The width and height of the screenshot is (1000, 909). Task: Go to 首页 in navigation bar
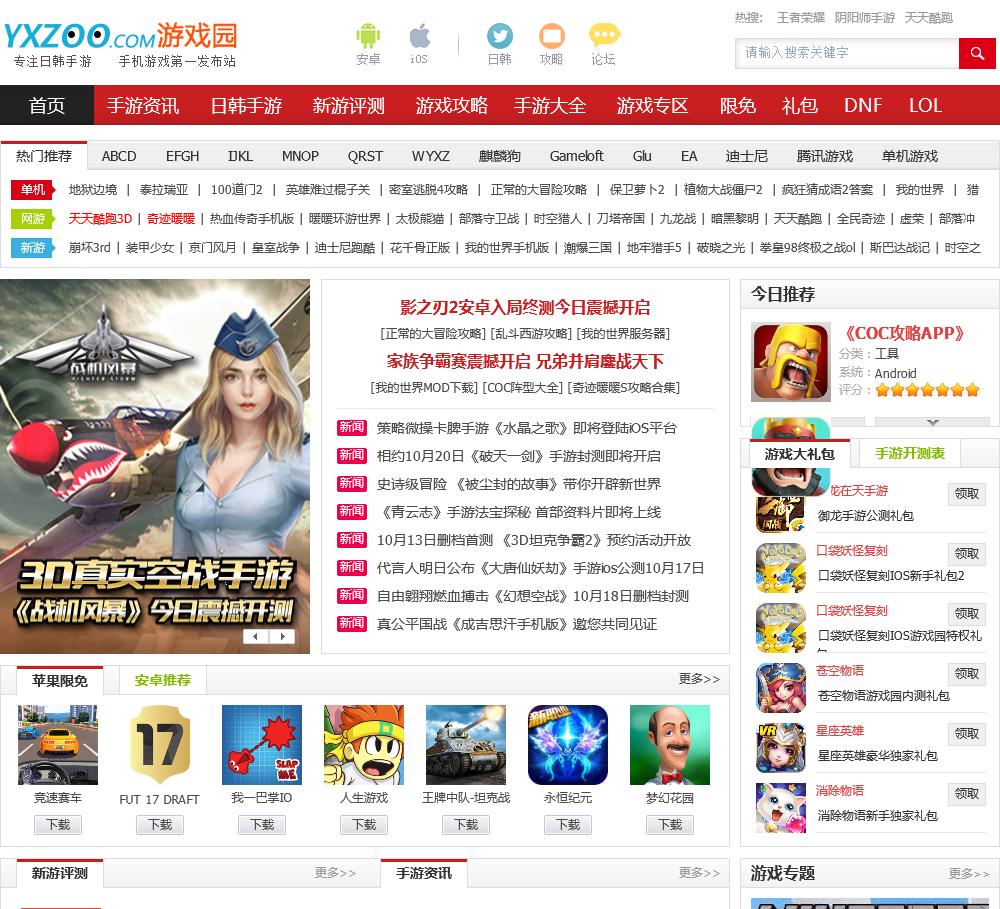pyautogui.click(x=47, y=105)
